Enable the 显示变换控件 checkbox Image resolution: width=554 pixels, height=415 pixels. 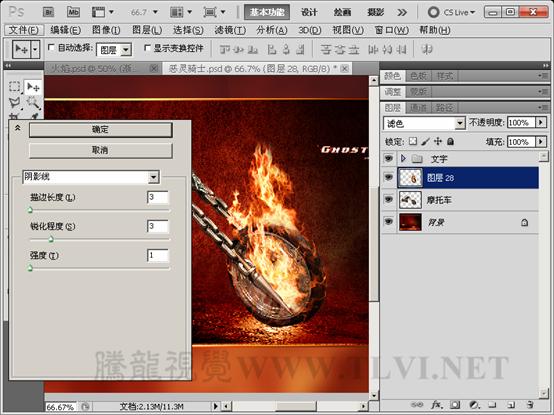pyautogui.click(x=147, y=47)
